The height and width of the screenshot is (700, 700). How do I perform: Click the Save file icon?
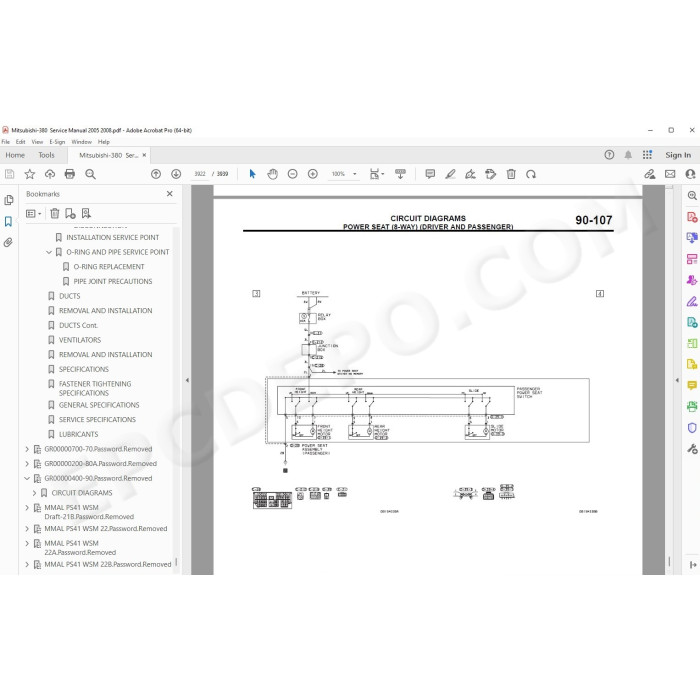[x=9, y=174]
